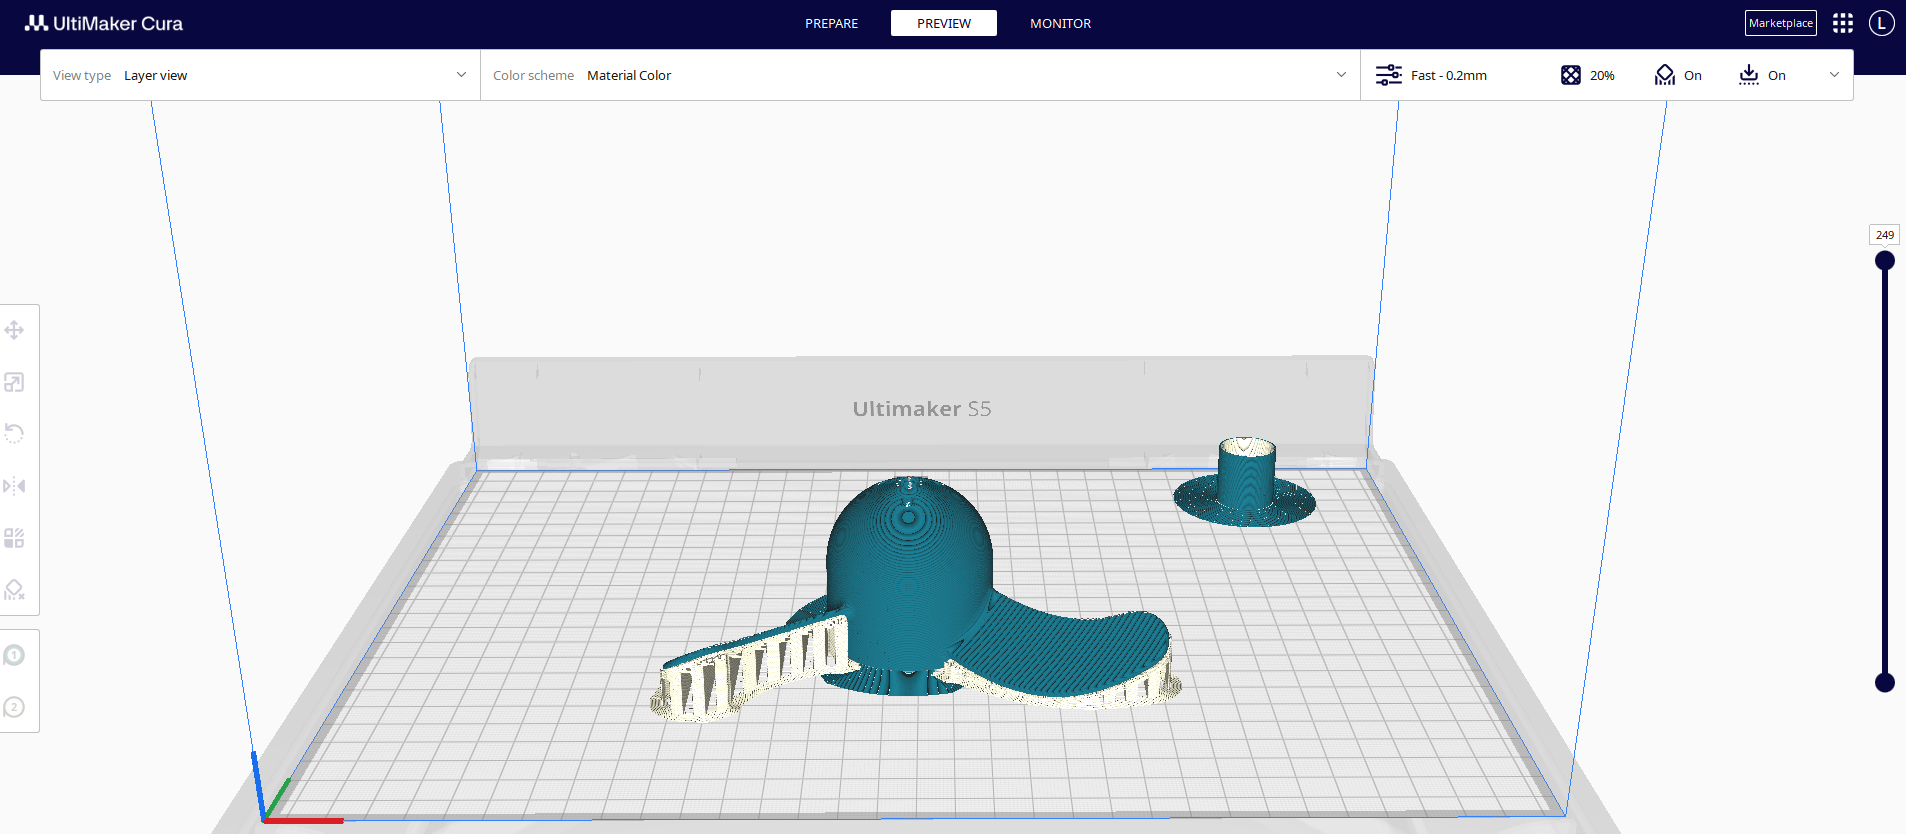Select the Support Blocker tool

coord(14,590)
